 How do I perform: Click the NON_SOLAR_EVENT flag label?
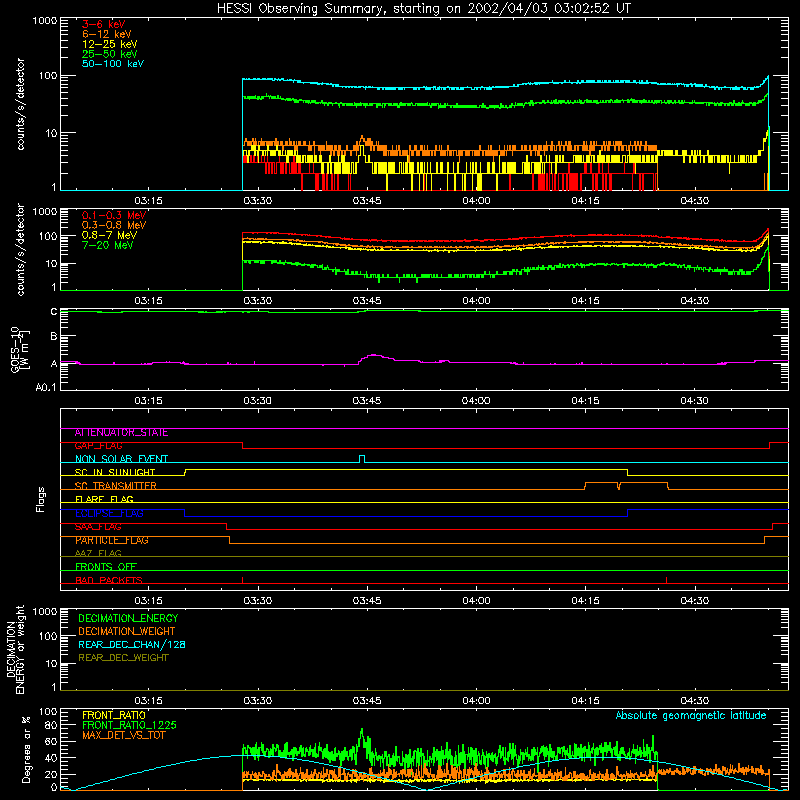click(x=121, y=459)
